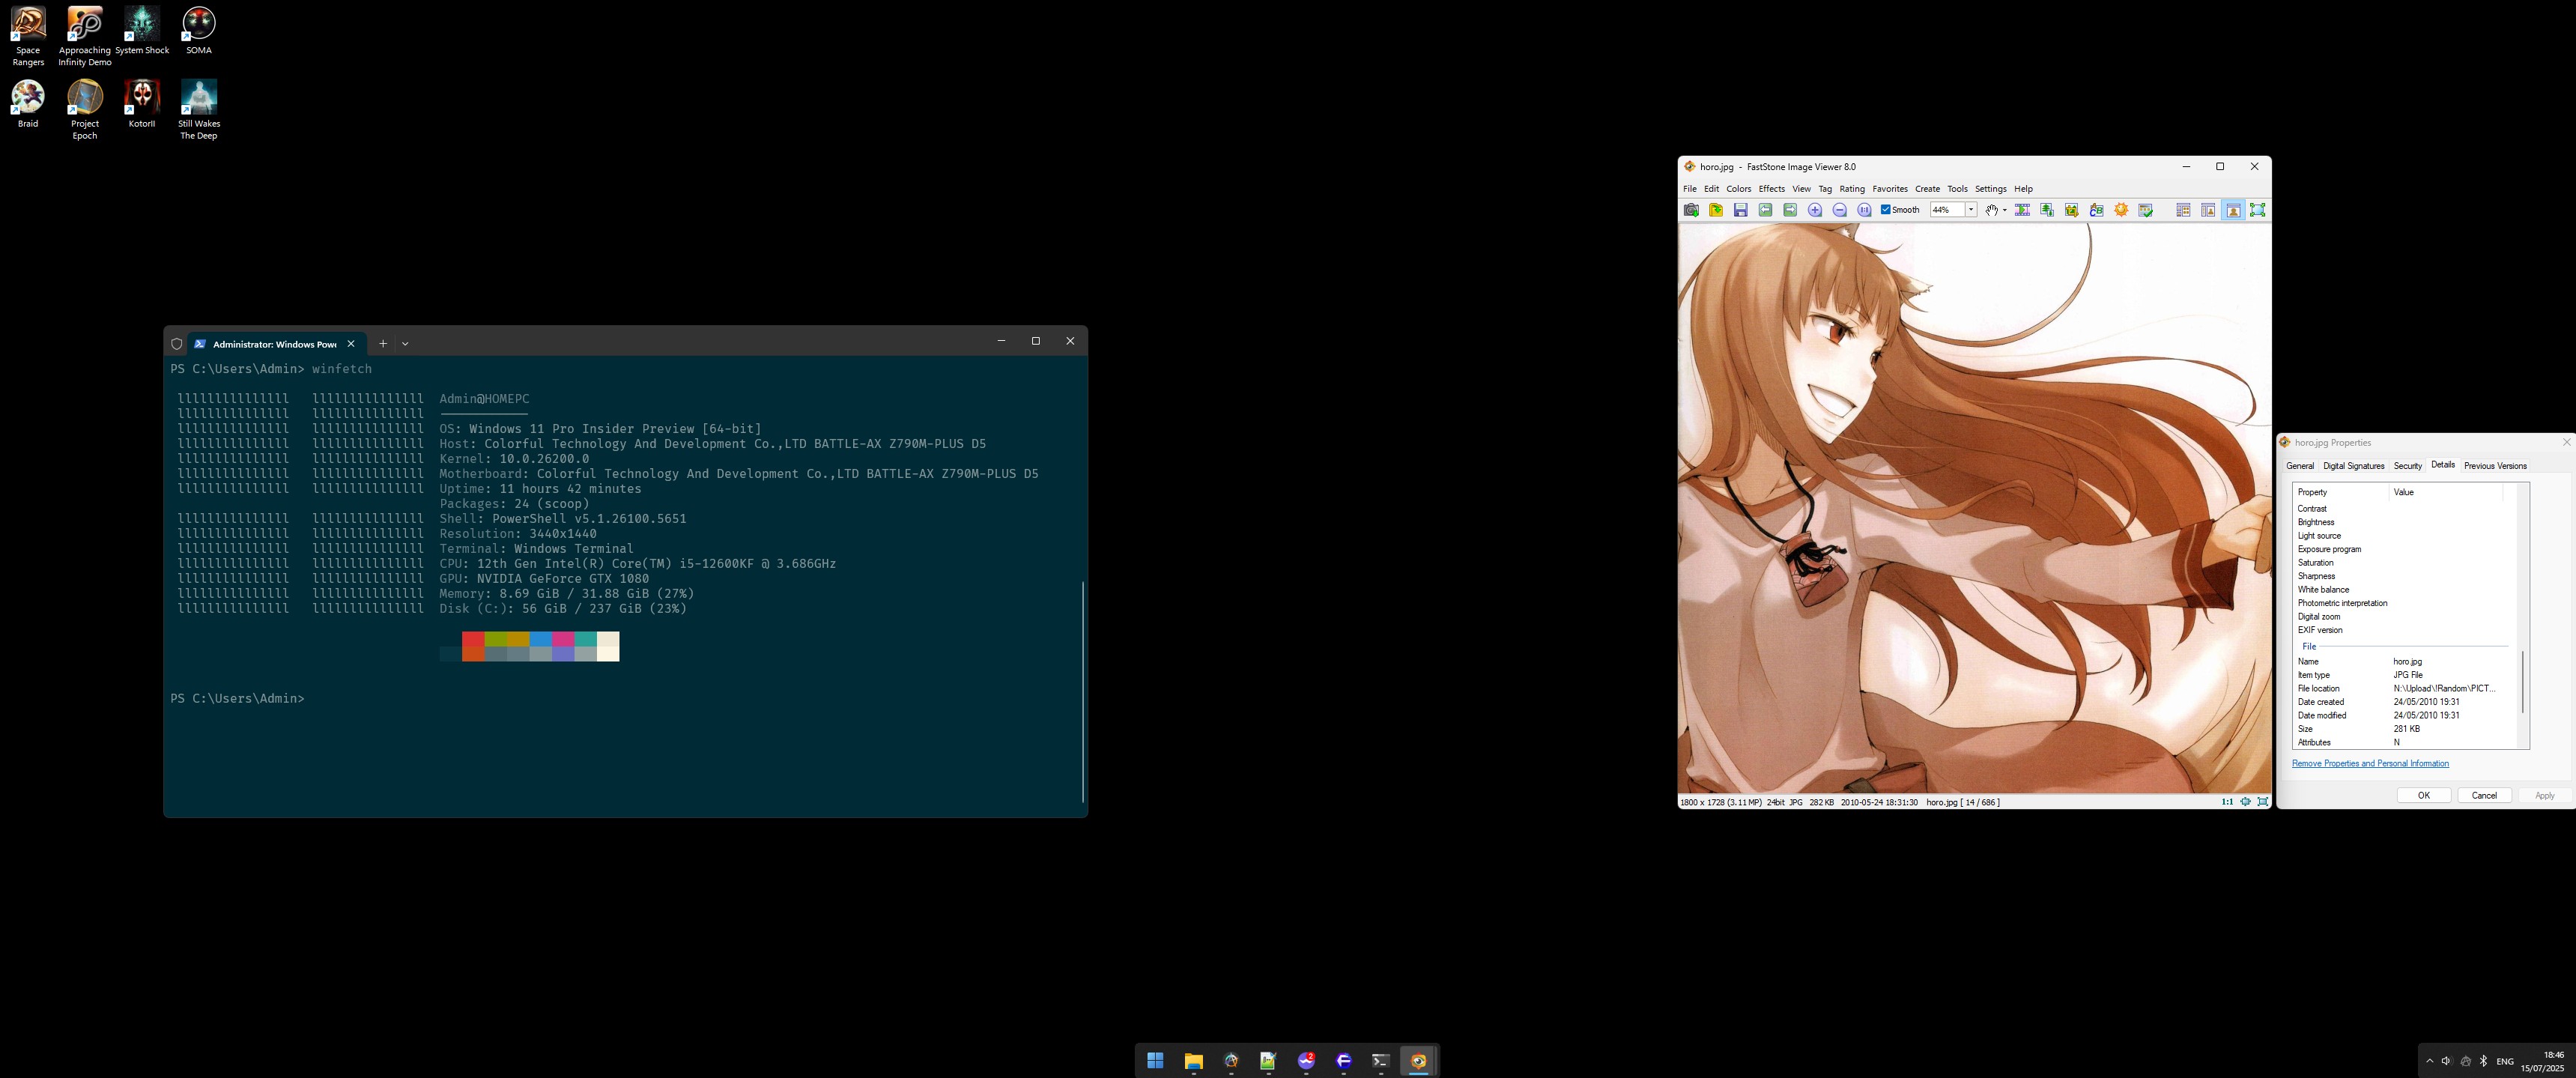Open the Crop Board tool icon
Screen dimensions: 2576x1078
[x=2072, y=210]
